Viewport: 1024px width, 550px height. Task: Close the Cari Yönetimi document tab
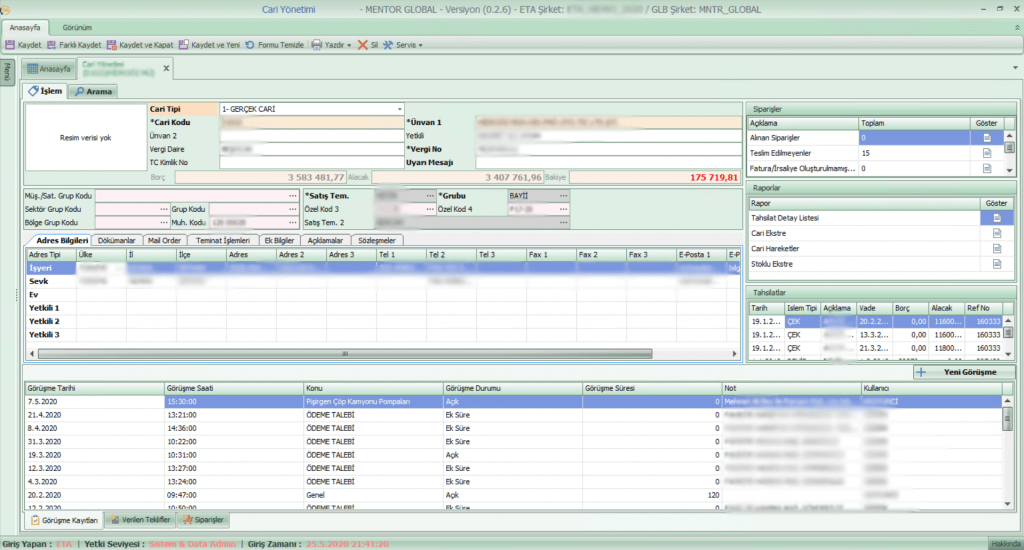[x=166, y=68]
